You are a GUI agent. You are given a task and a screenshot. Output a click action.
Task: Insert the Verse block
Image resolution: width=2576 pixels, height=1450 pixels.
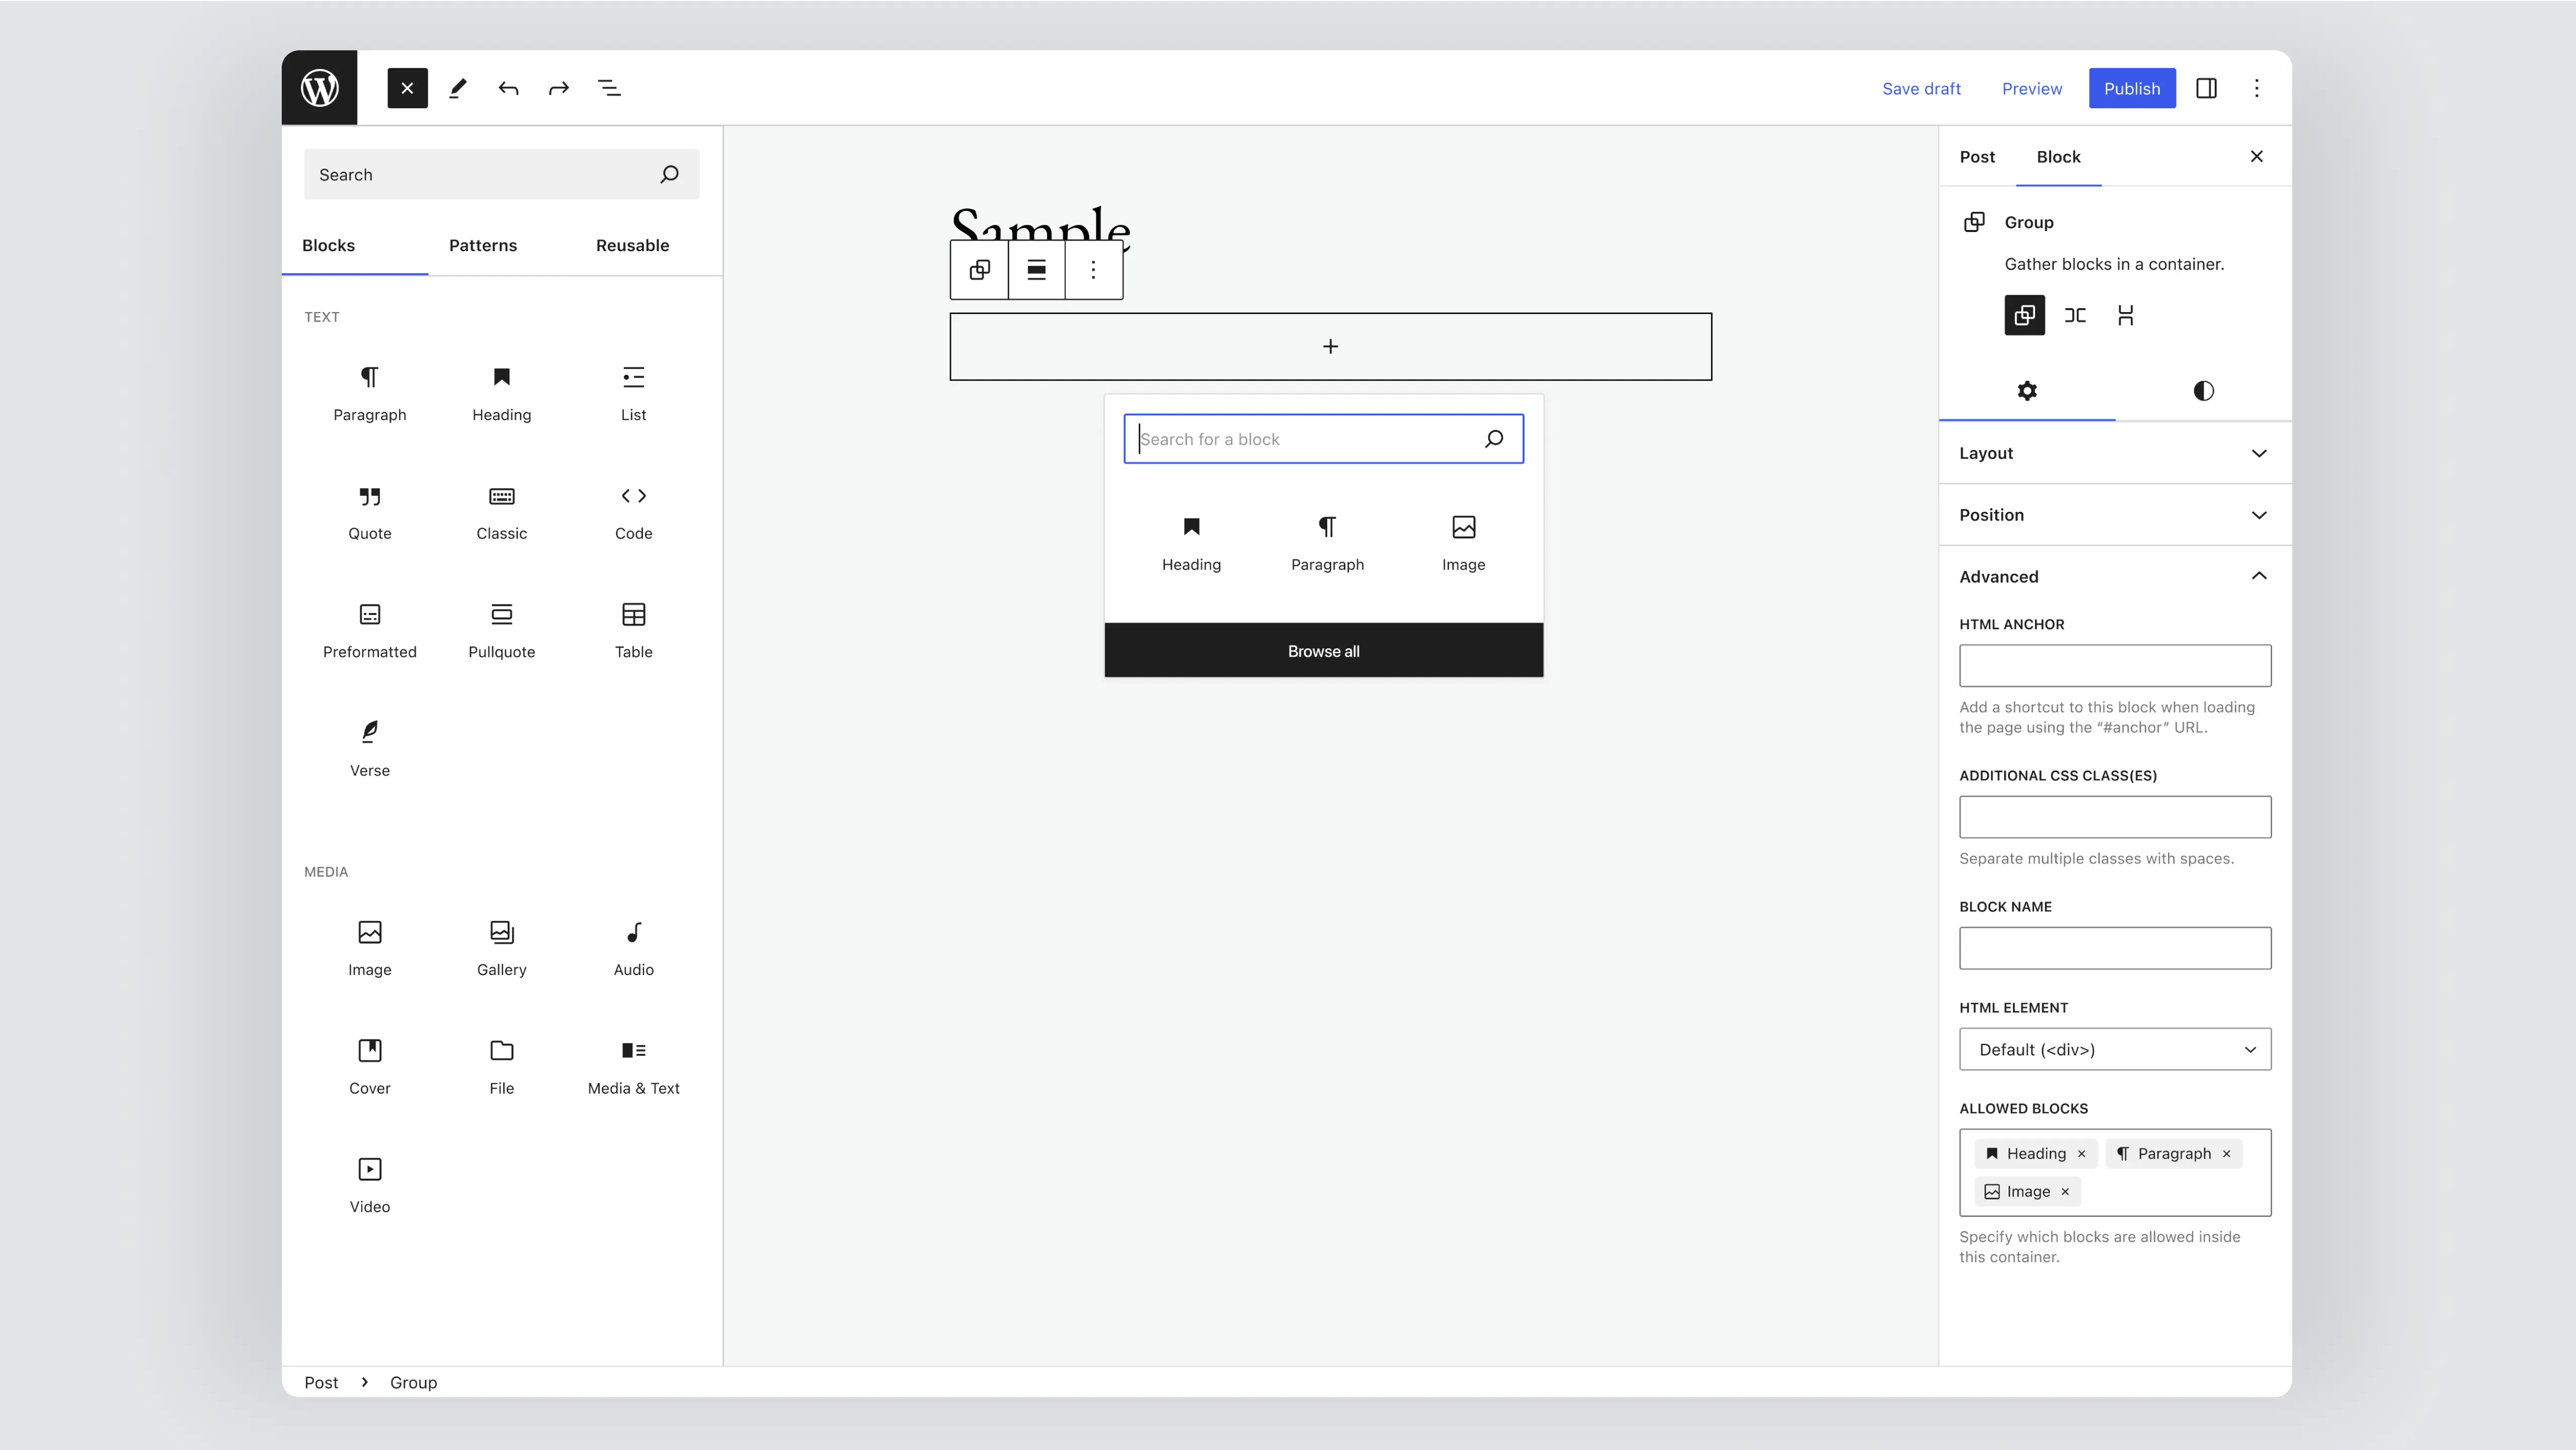pyautogui.click(x=369, y=749)
